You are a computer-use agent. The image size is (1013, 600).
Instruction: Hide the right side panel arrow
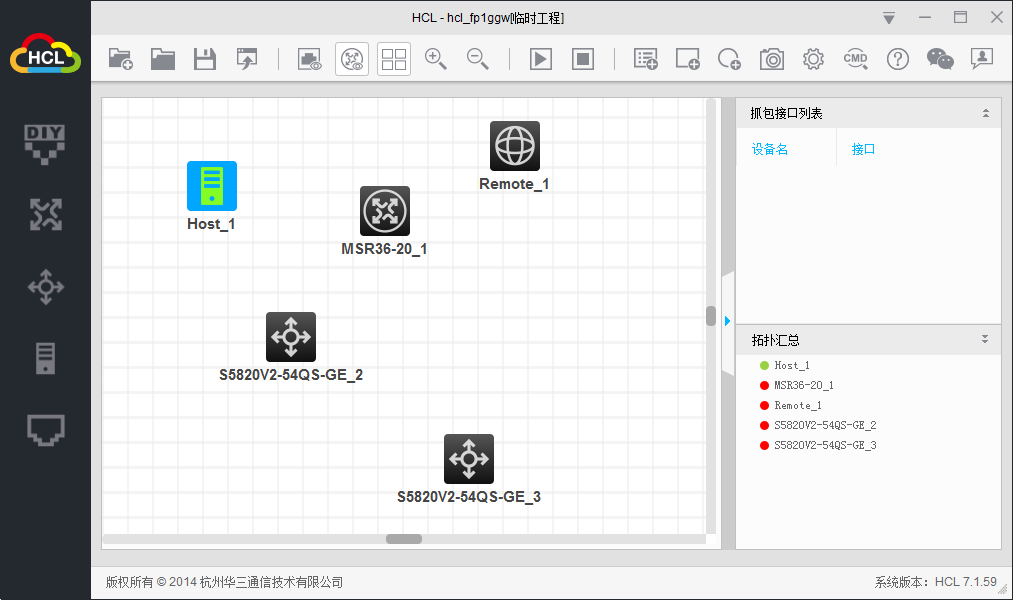[727, 321]
